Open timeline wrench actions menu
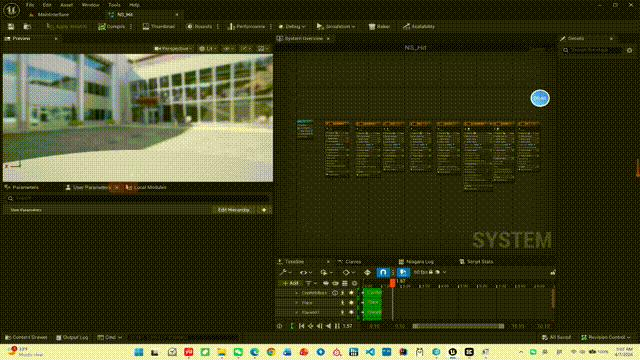640x360 pixels. click(285, 272)
